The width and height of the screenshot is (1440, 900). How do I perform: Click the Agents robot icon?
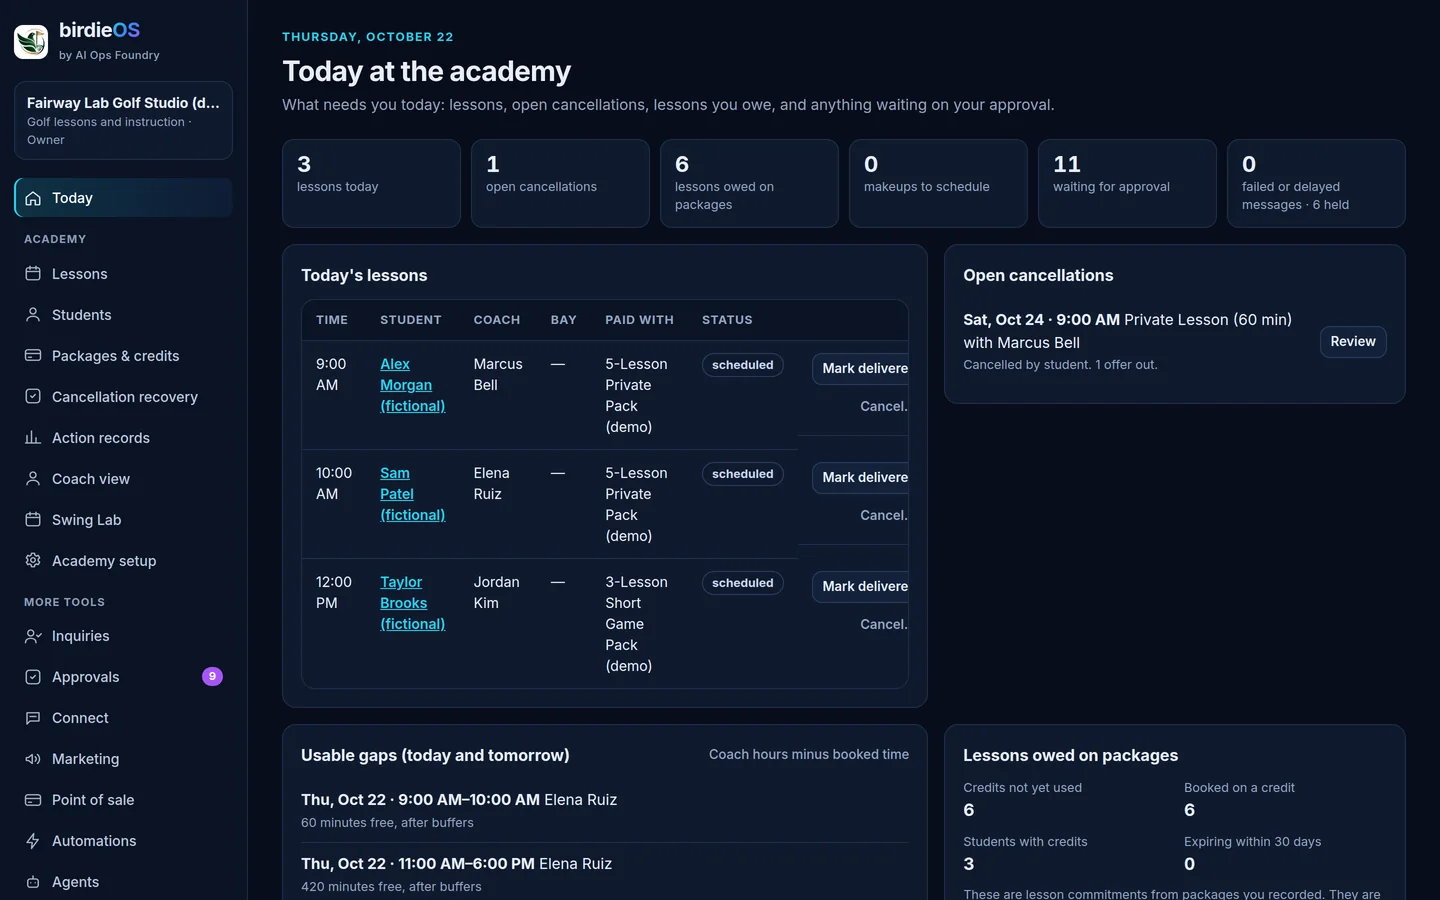(x=33, y=882)
